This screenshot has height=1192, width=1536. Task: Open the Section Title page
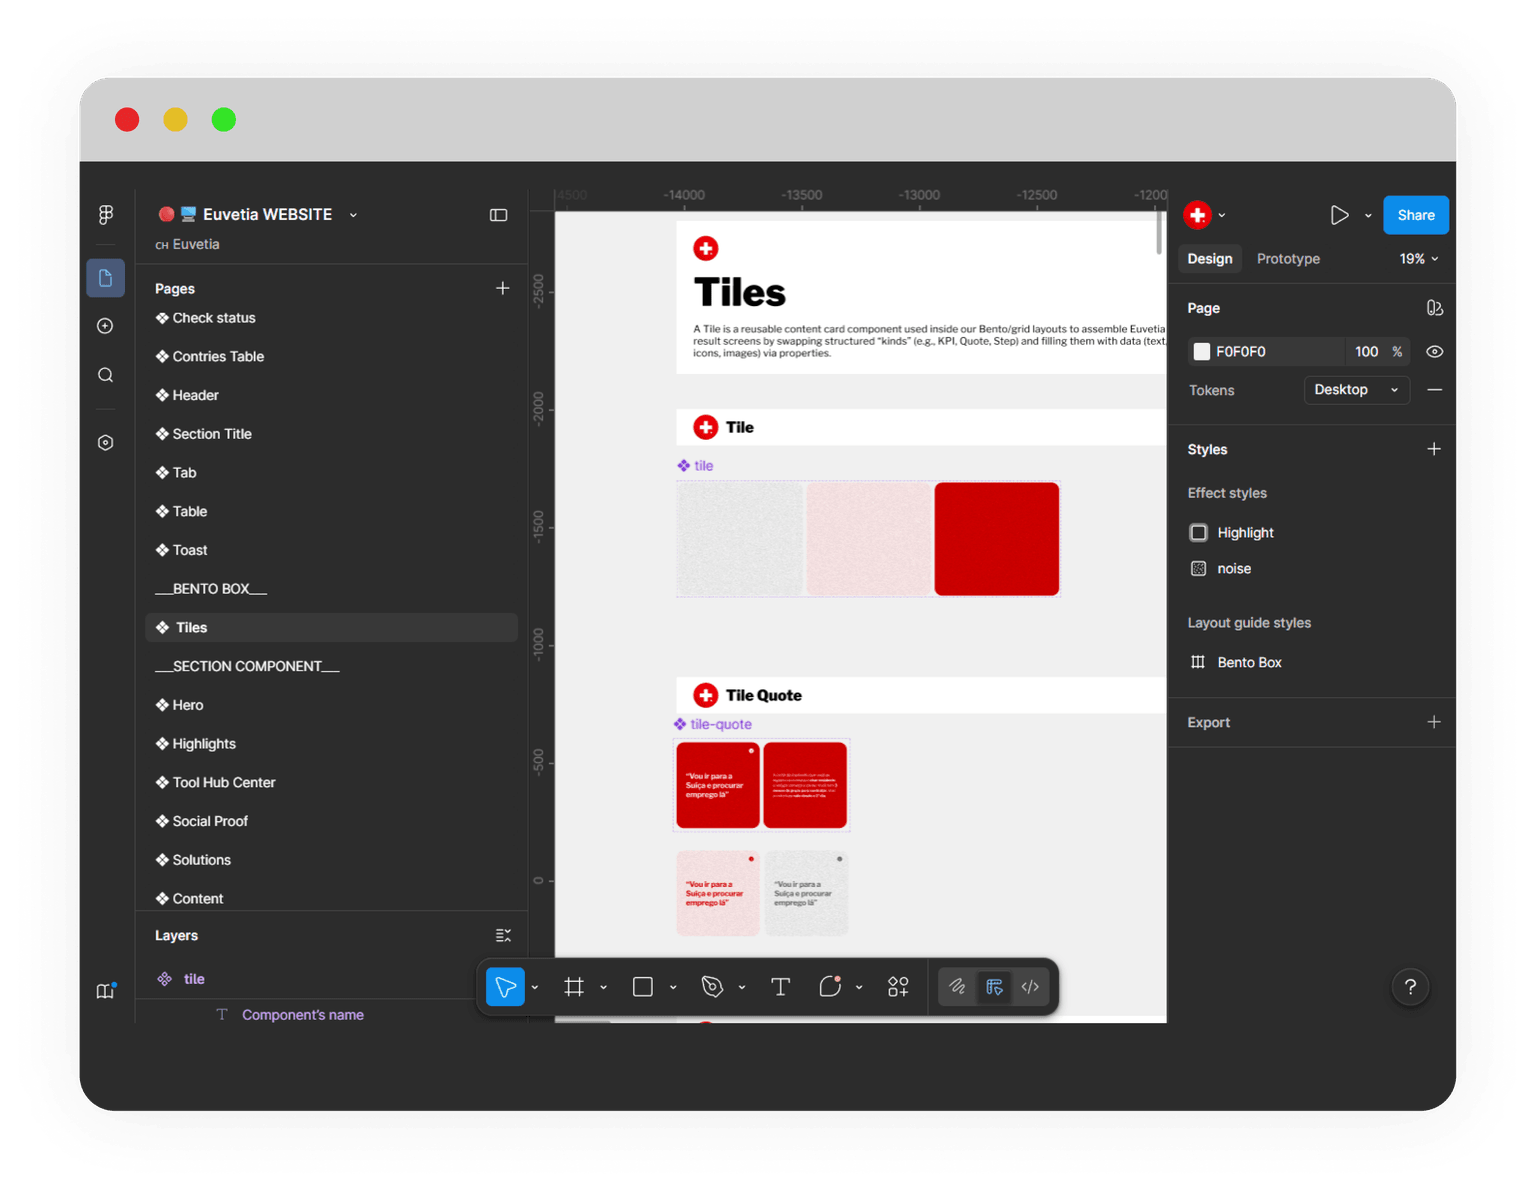click(212, 434)
